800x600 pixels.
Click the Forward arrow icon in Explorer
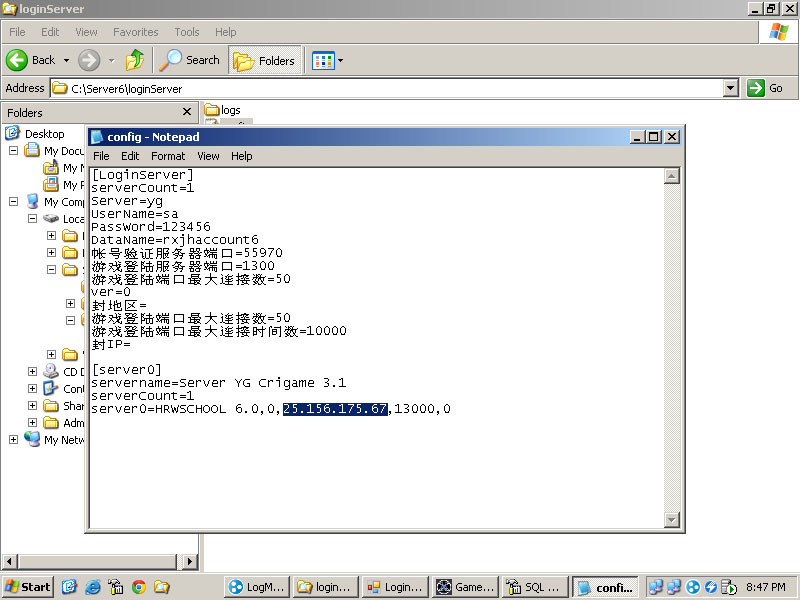(x=89, y=60)
